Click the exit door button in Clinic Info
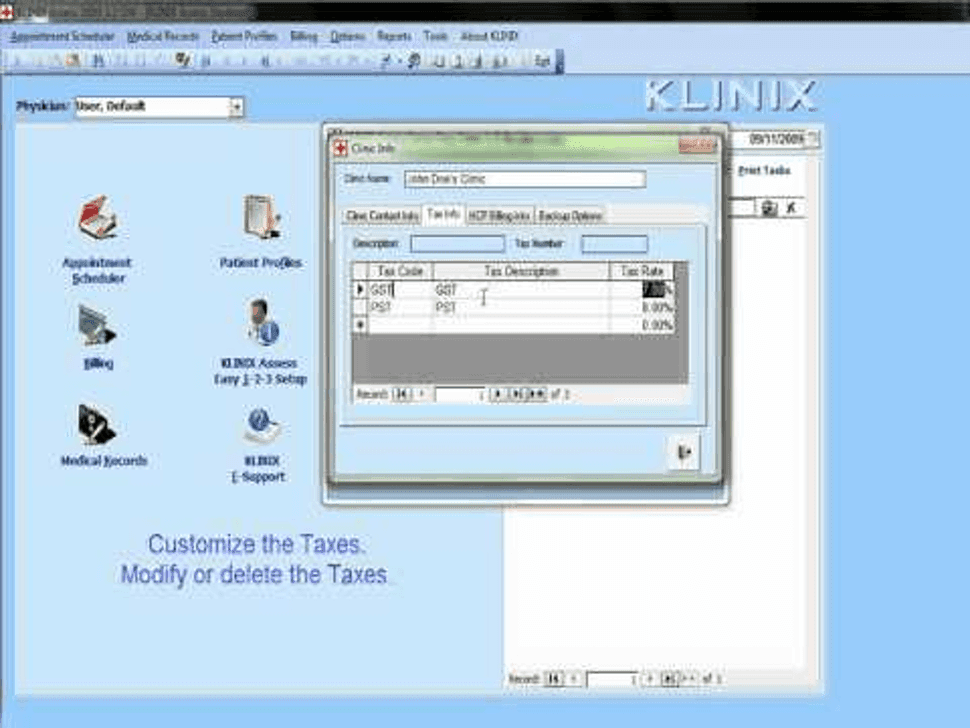 tap(684, 453)
